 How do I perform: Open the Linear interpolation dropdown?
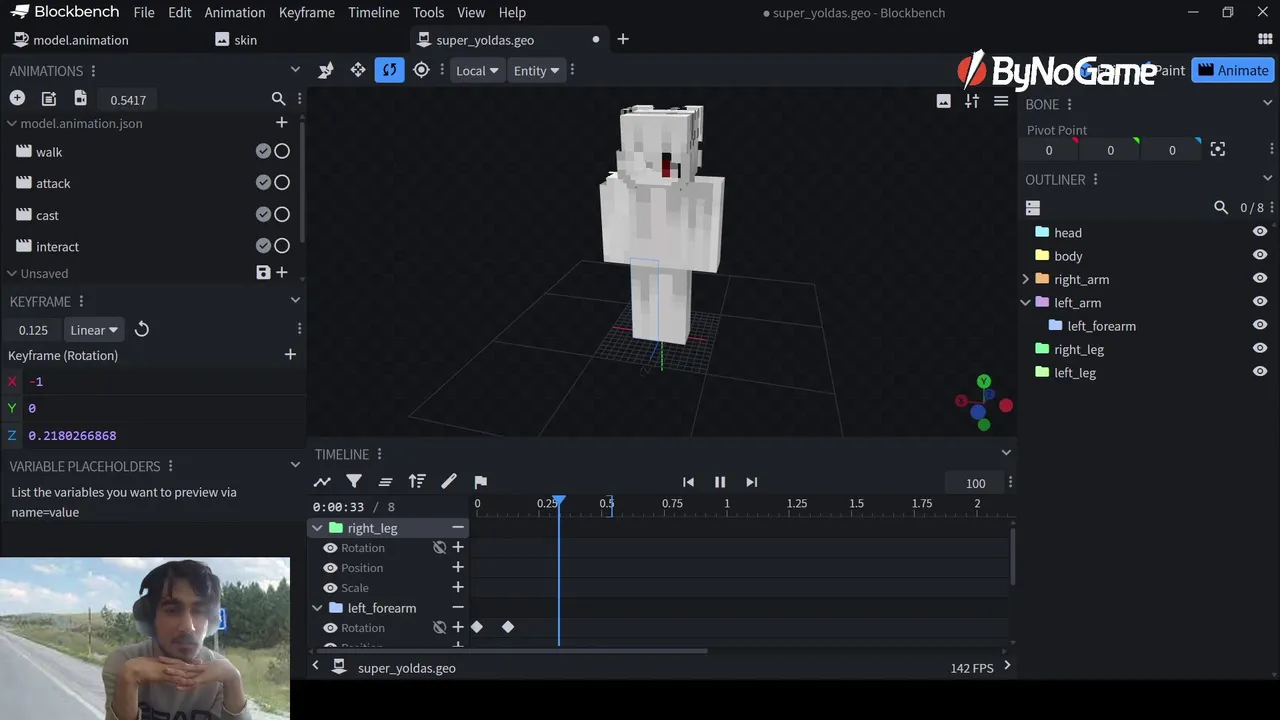point(94,330)
